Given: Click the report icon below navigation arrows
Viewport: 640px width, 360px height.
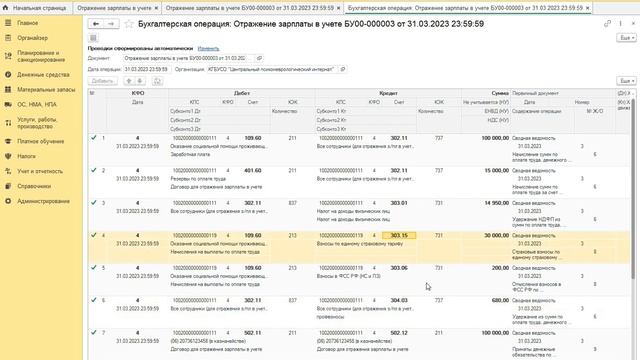Looking at the screenshot, I should [93, 38].
